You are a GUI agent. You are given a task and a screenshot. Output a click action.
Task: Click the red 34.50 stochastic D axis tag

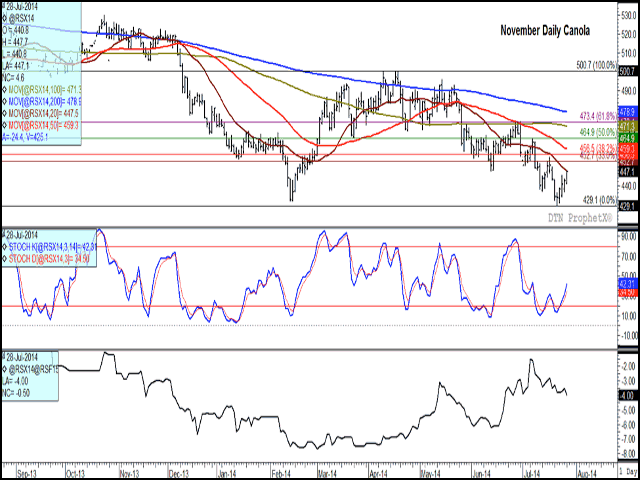629,292
